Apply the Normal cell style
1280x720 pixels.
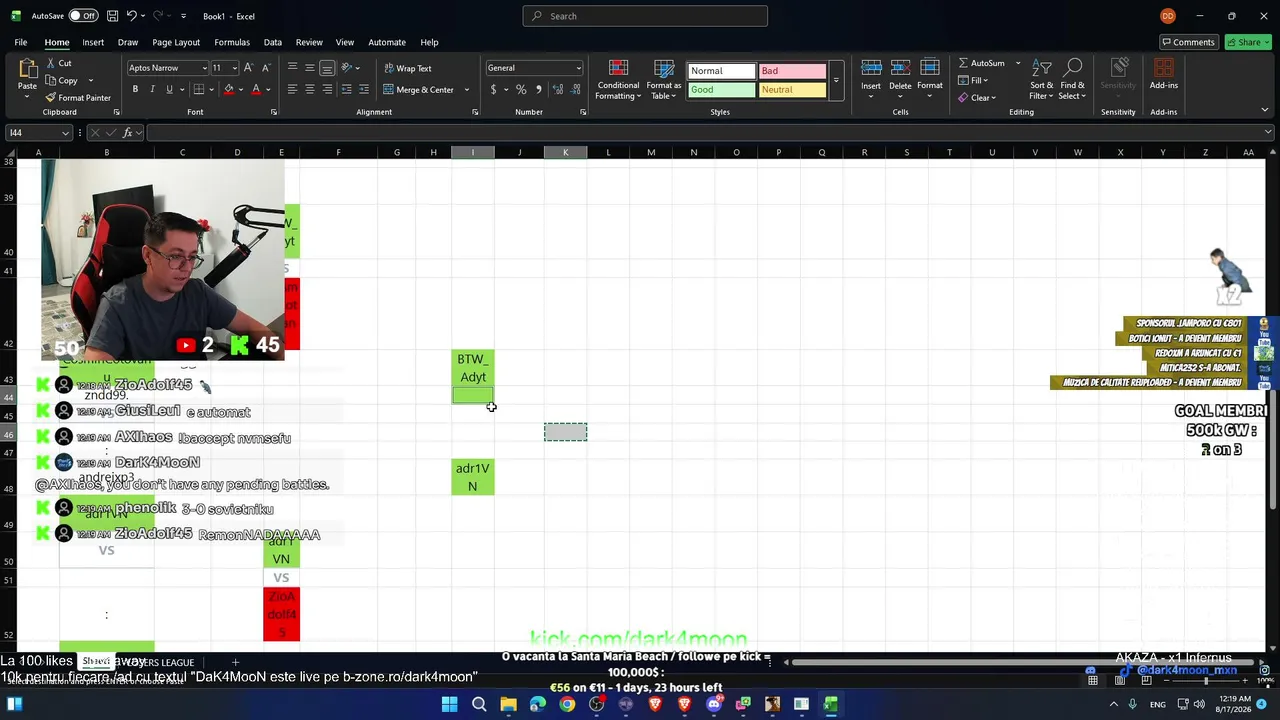[721, 71]
